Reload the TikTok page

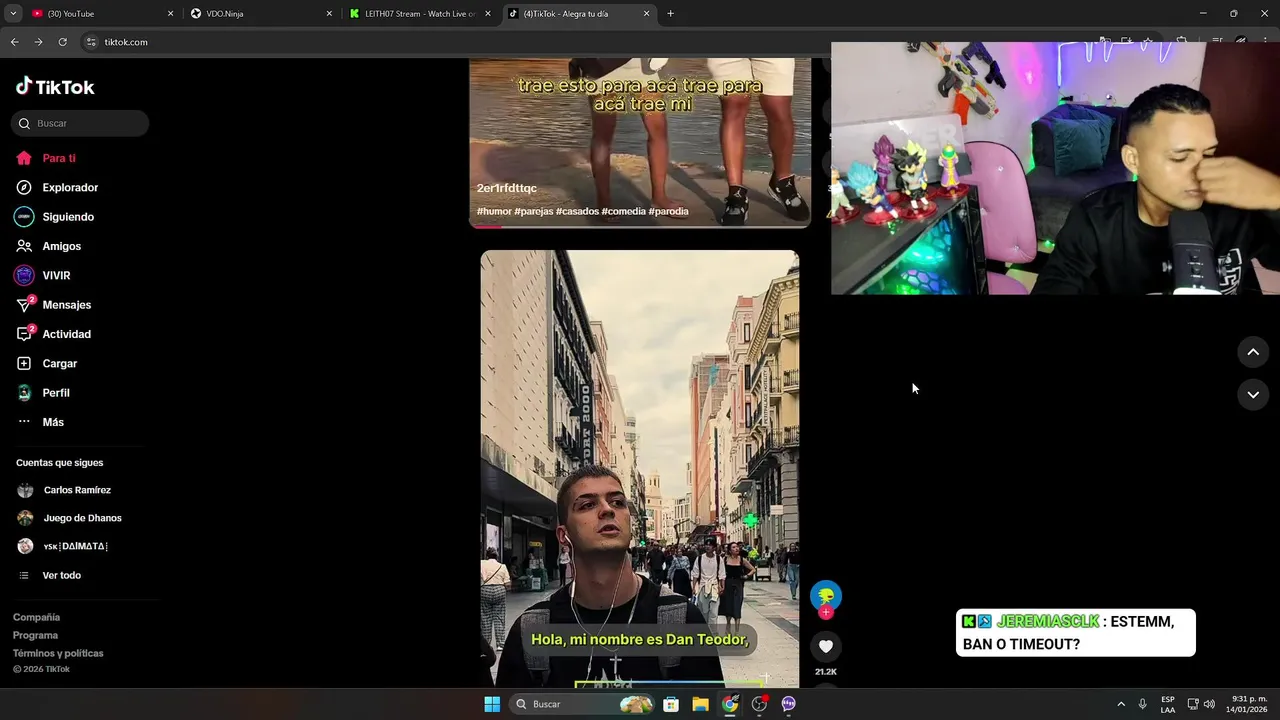62,42
